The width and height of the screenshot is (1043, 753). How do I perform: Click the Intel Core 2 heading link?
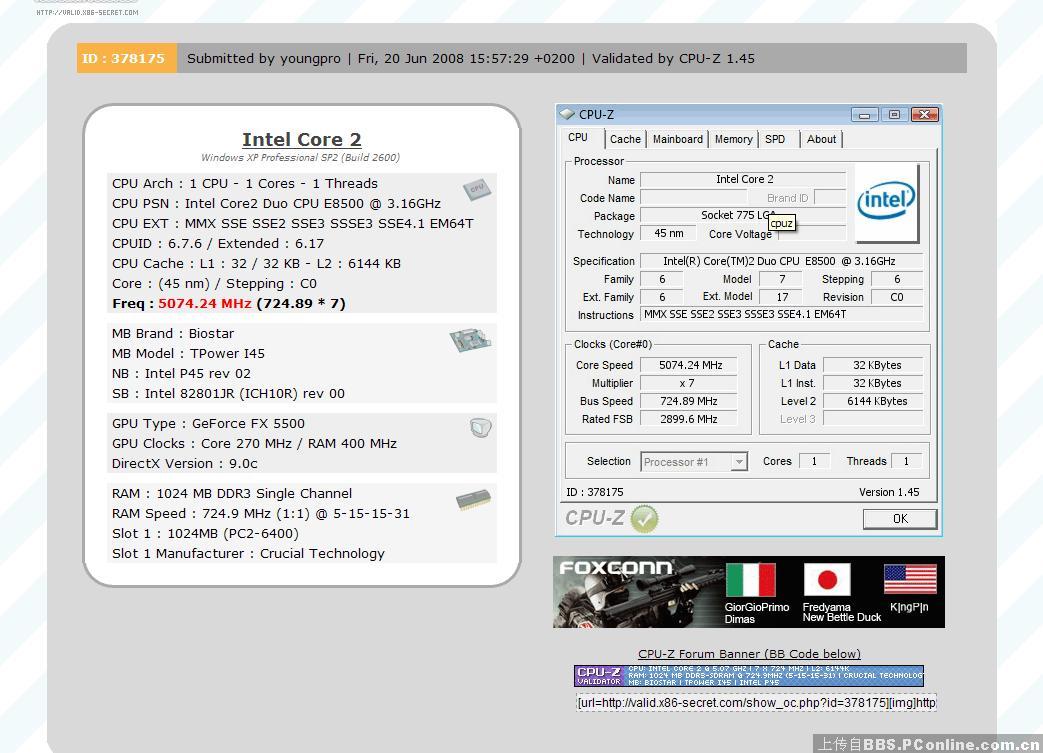coord(301,140)
